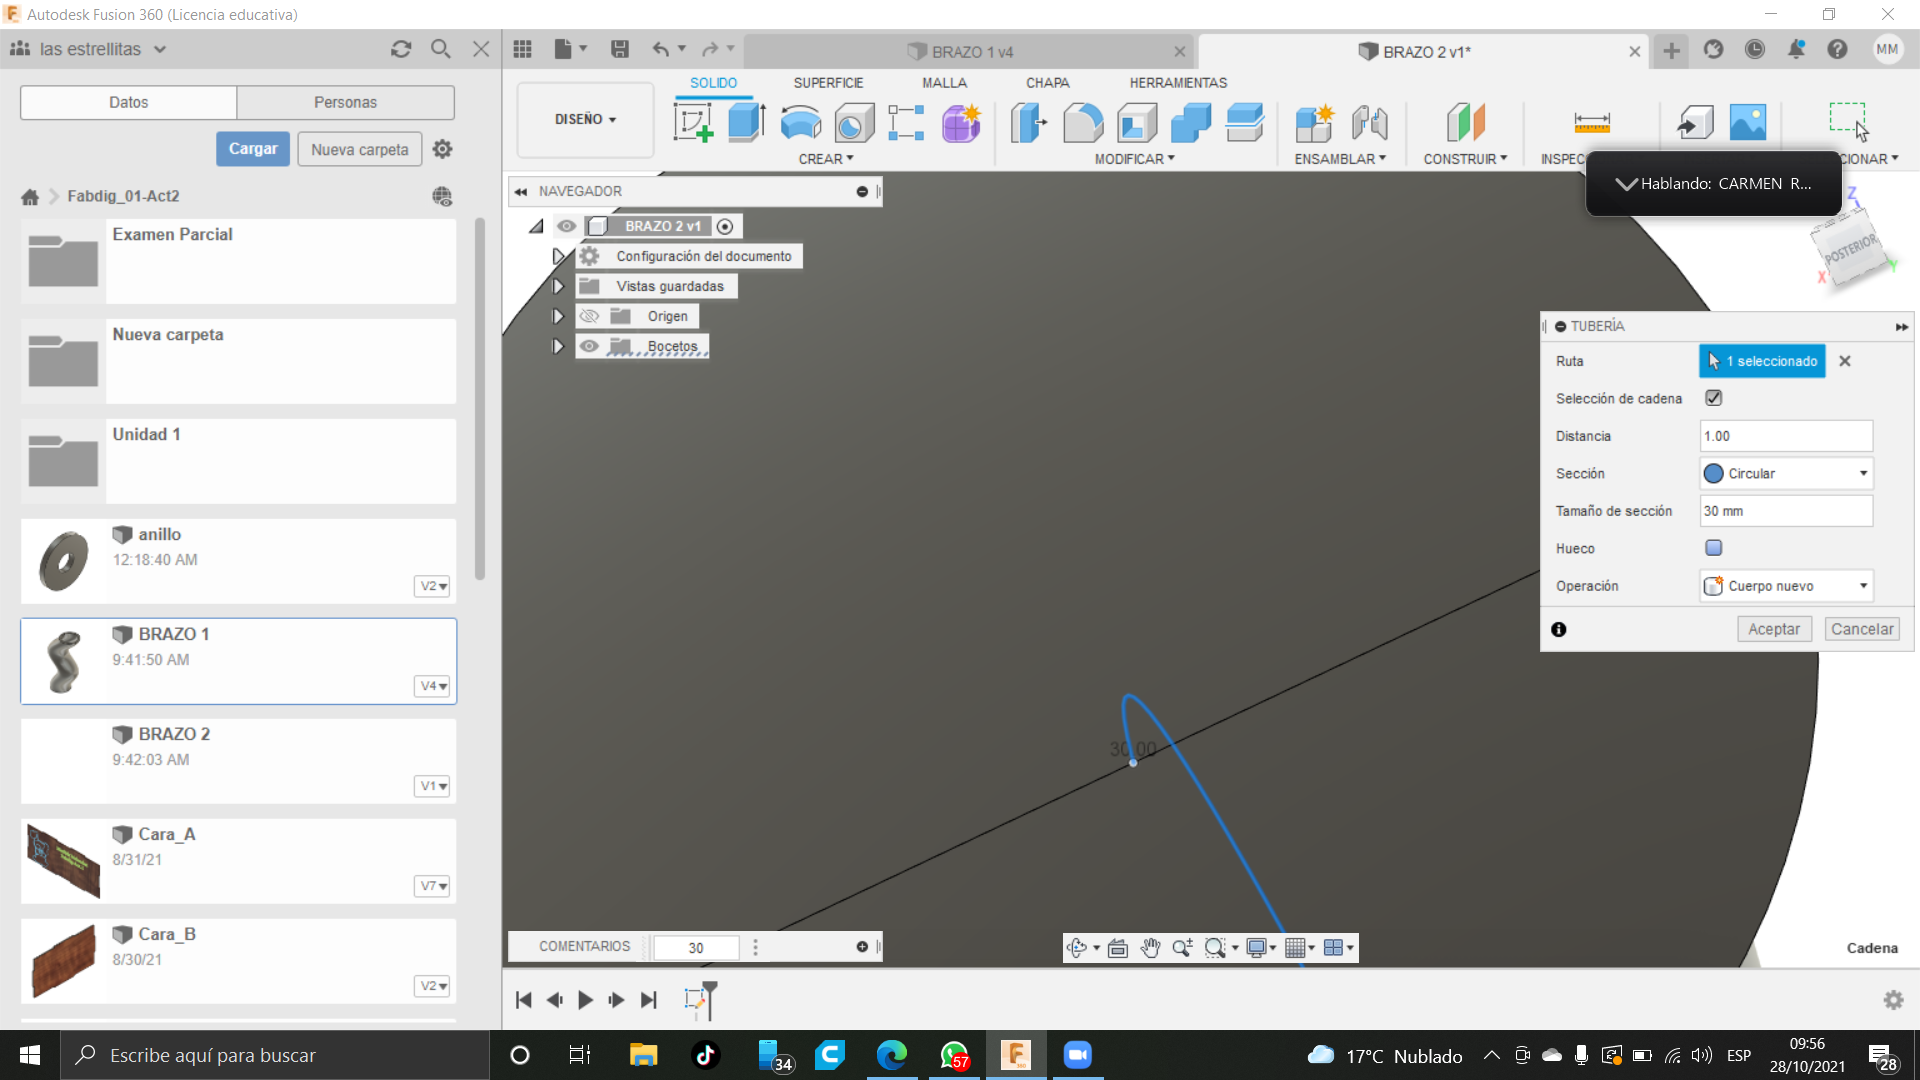Select the Press Pull tool

click(1029, 123)
